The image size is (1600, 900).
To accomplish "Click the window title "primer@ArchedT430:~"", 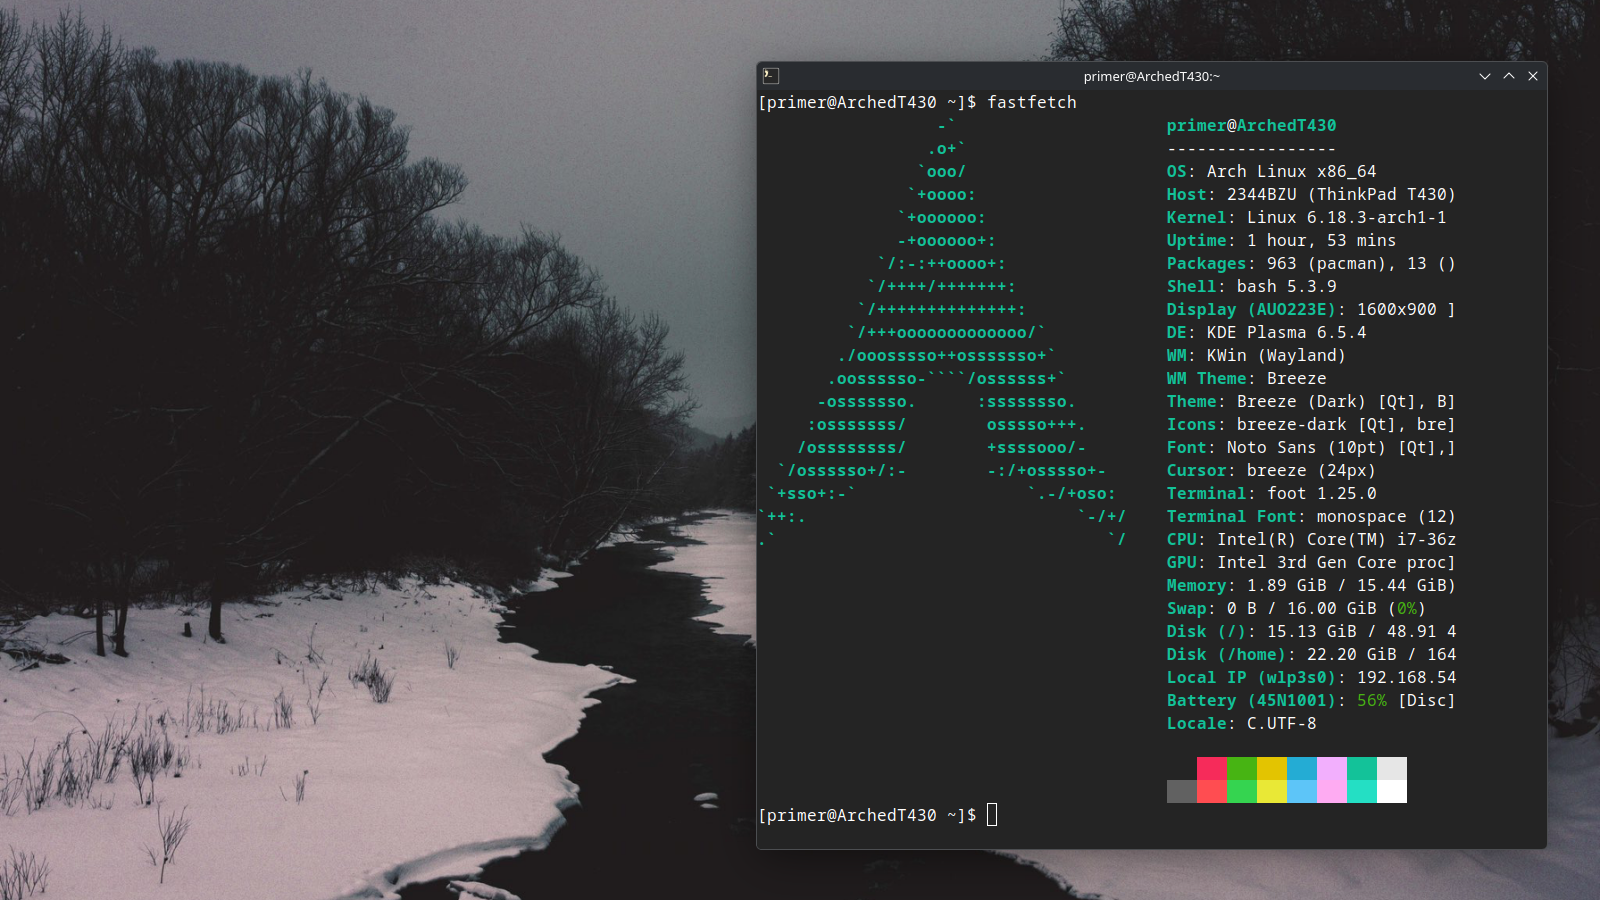I will 1152,76.
